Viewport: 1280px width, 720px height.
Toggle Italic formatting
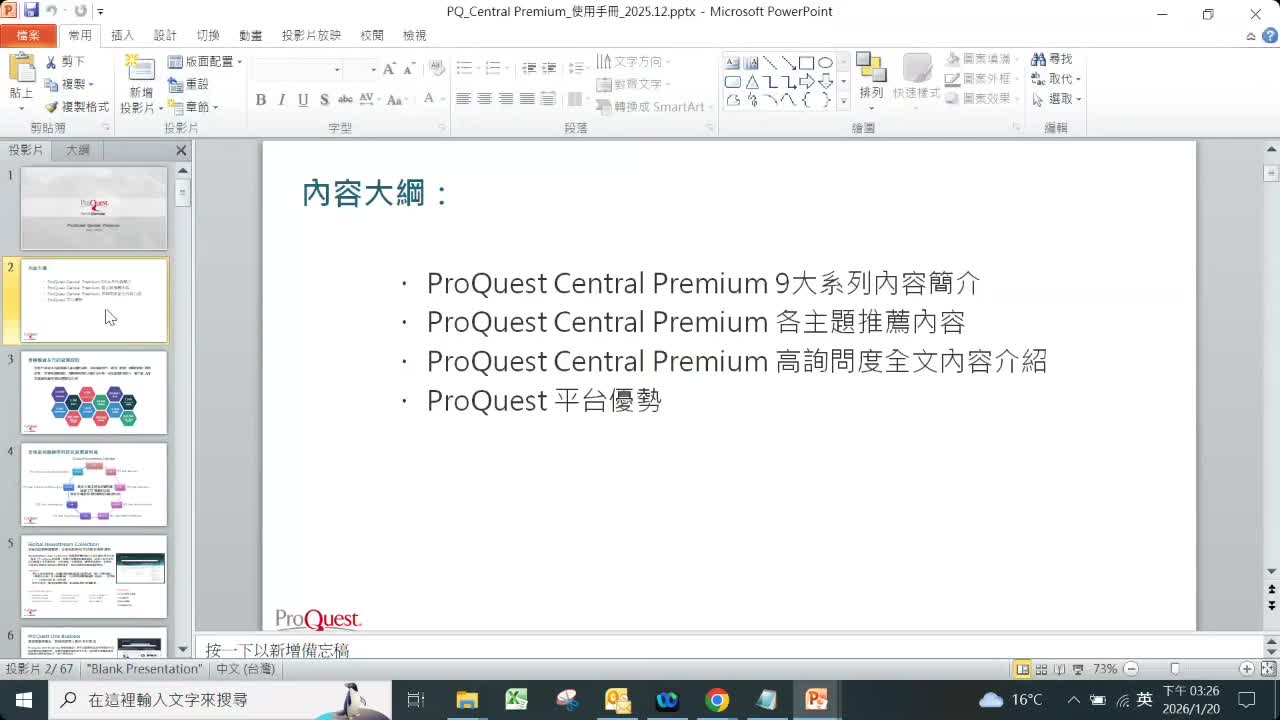(282, 100)
